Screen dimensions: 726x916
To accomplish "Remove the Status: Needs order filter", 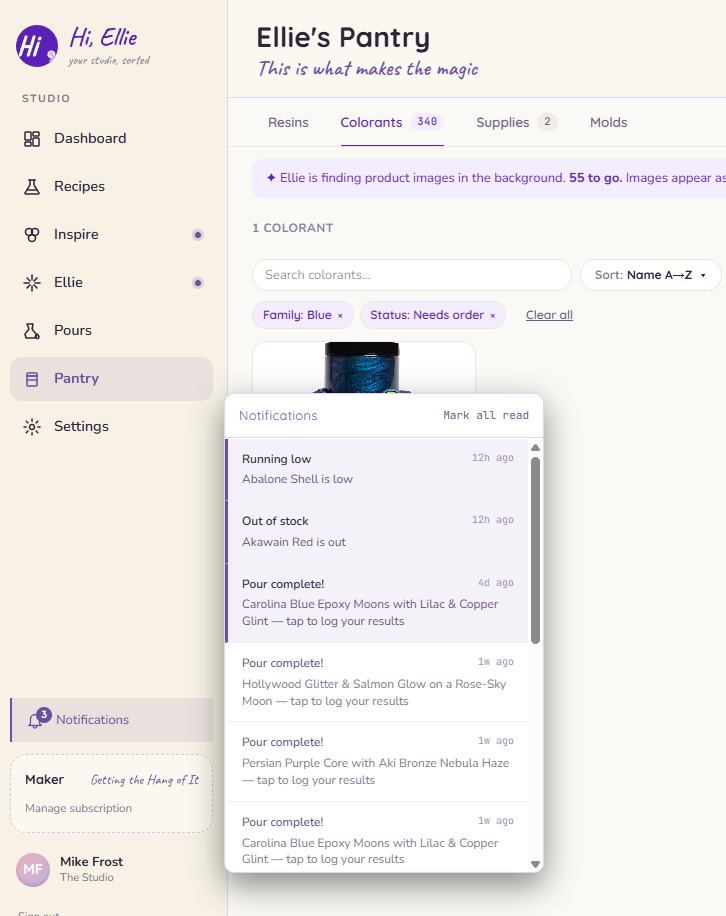I will click(492, 315).
